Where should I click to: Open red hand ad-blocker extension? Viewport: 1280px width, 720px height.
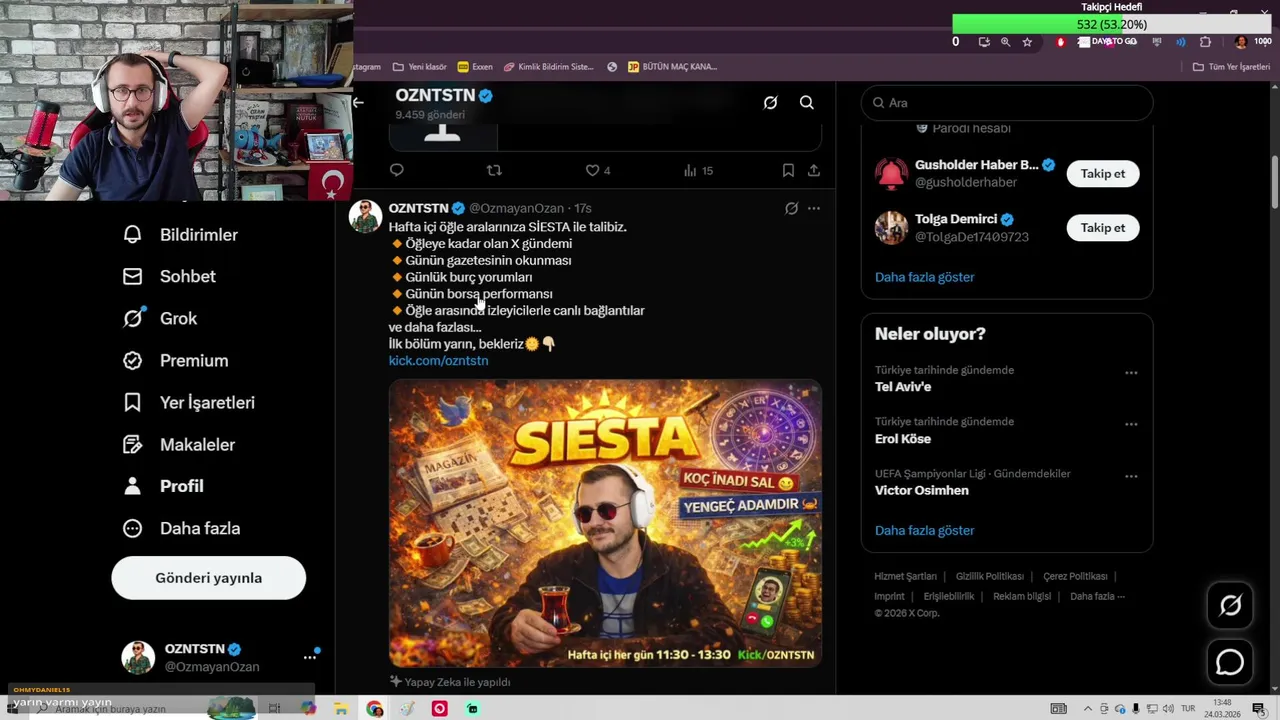point(1061,42)
